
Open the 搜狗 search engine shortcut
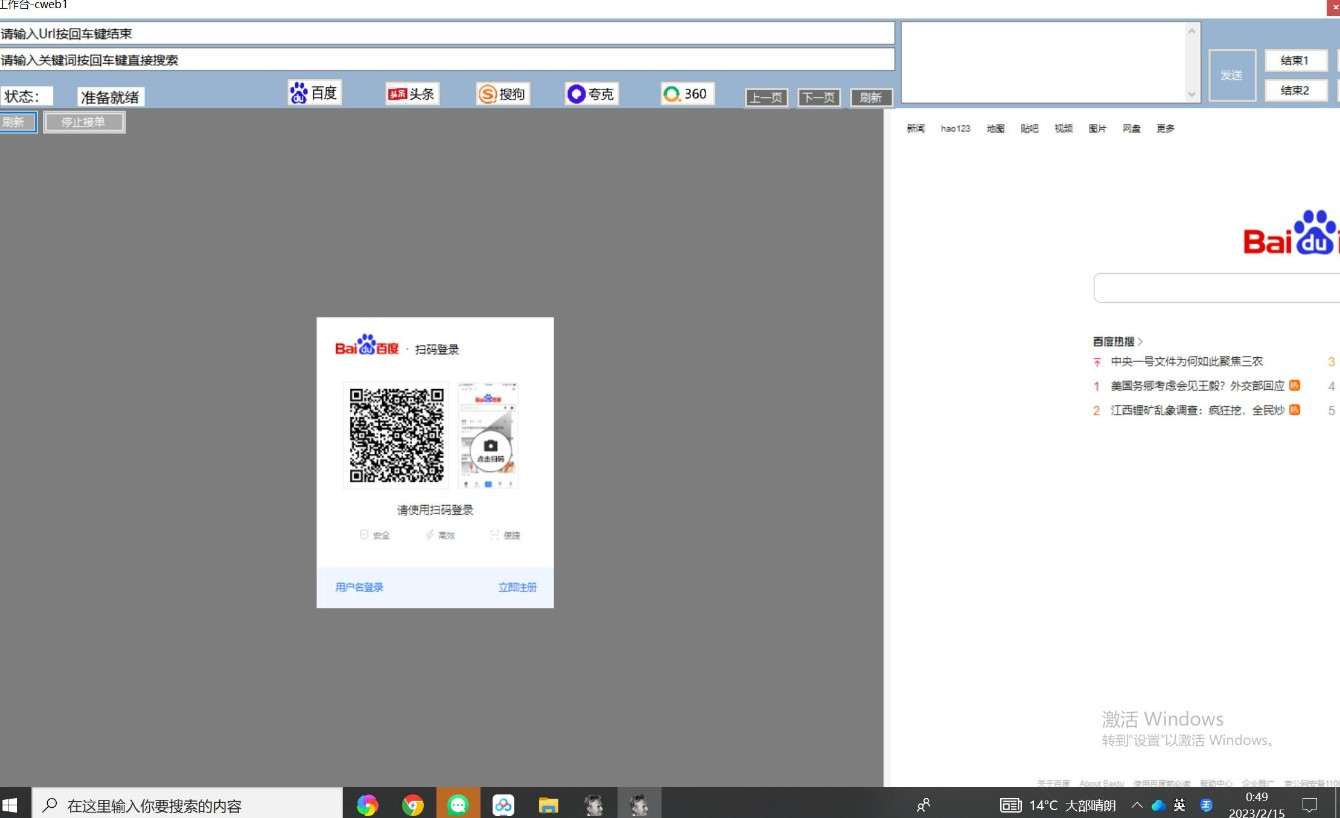503,94
